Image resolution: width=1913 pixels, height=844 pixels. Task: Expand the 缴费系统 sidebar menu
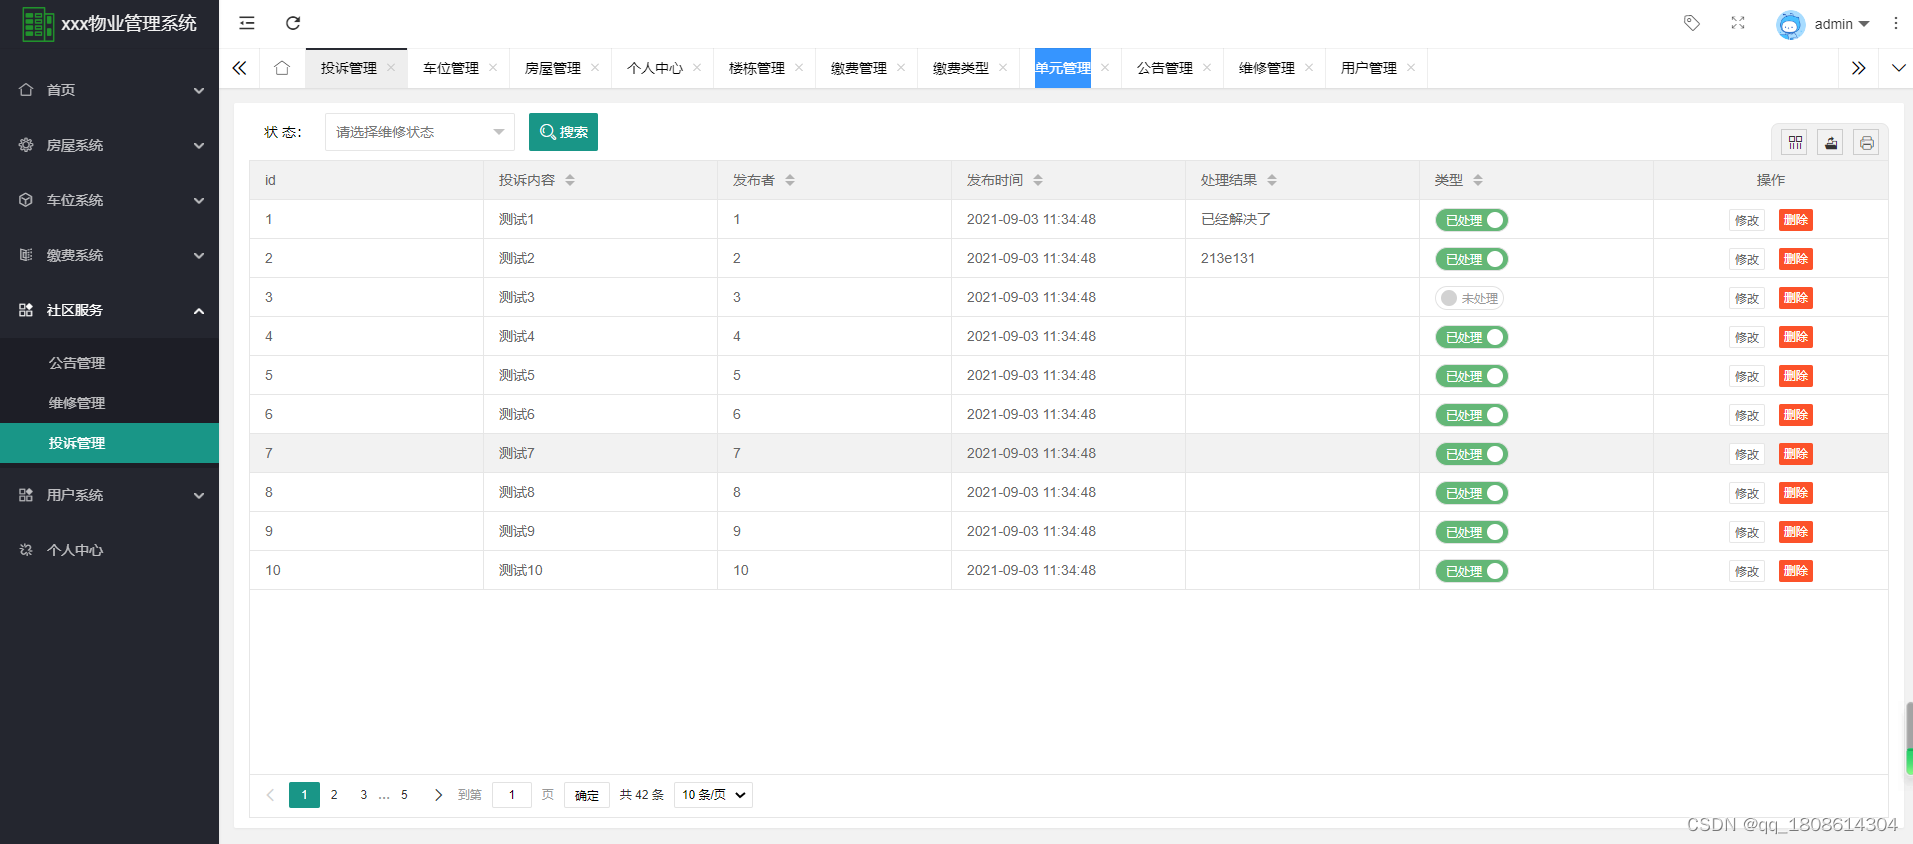109,255
